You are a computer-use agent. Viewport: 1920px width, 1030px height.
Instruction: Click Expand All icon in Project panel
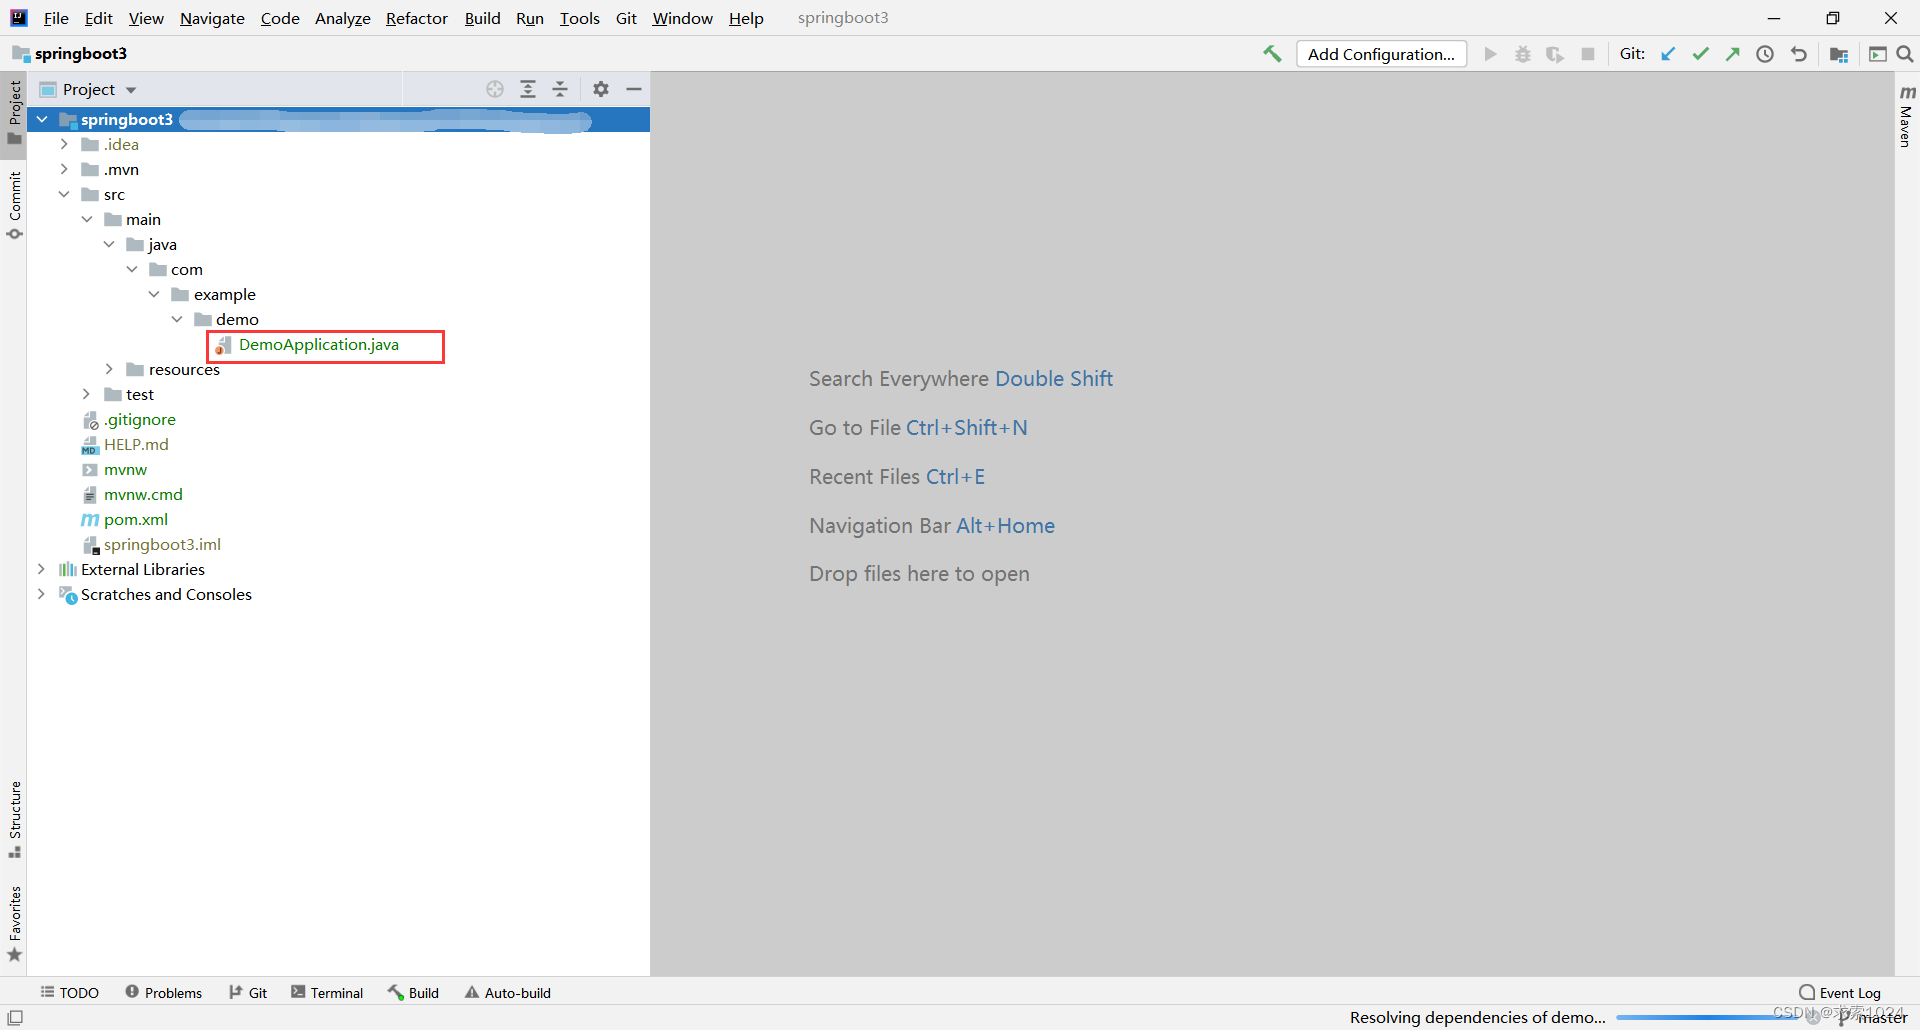[528, 89]
